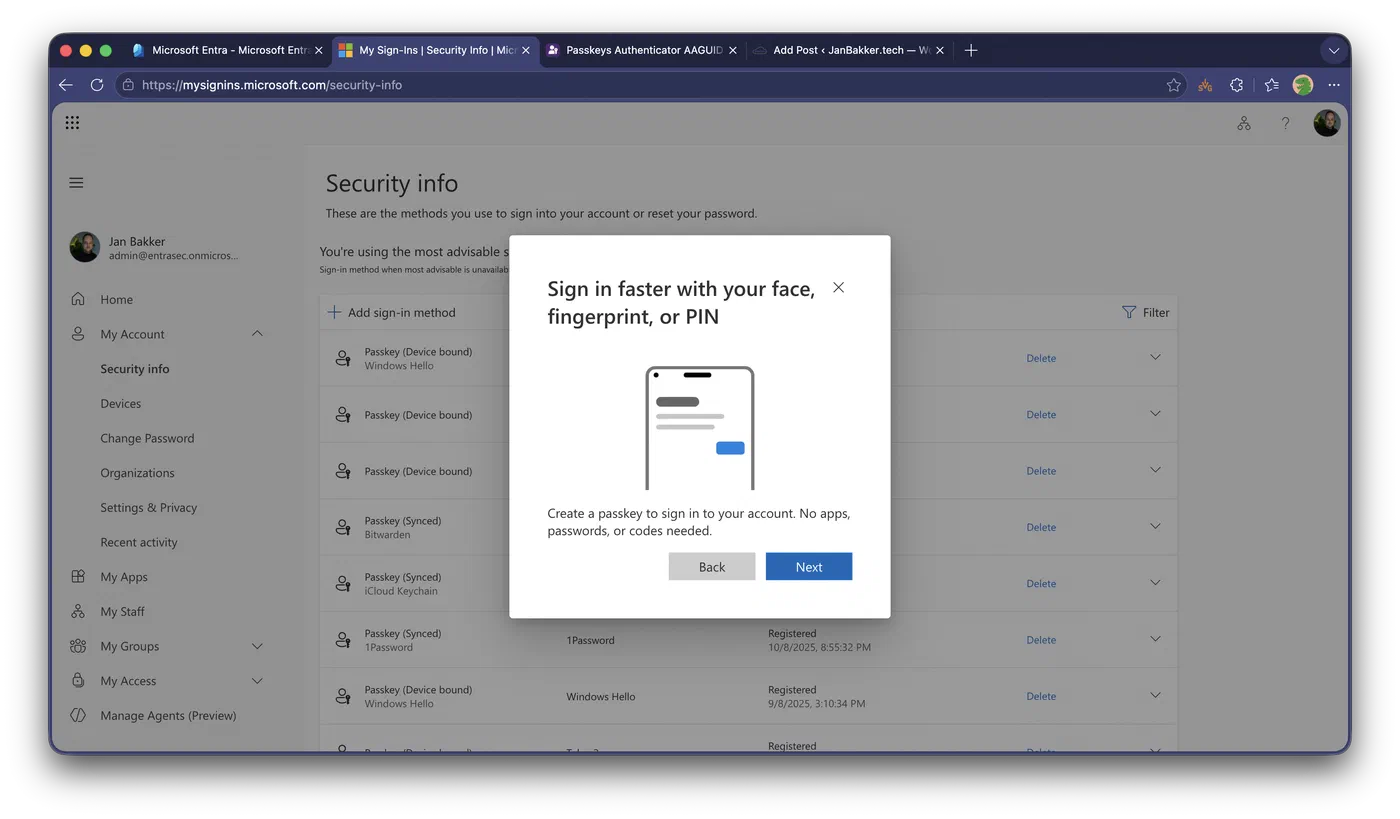
Task: Open the organizations switcher icon in header
Action: coord(1244,123)
